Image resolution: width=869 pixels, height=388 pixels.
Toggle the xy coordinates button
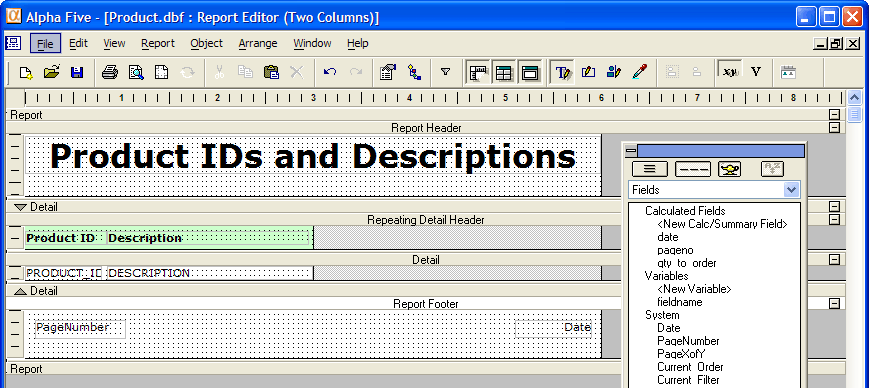[x=729, y=73]
